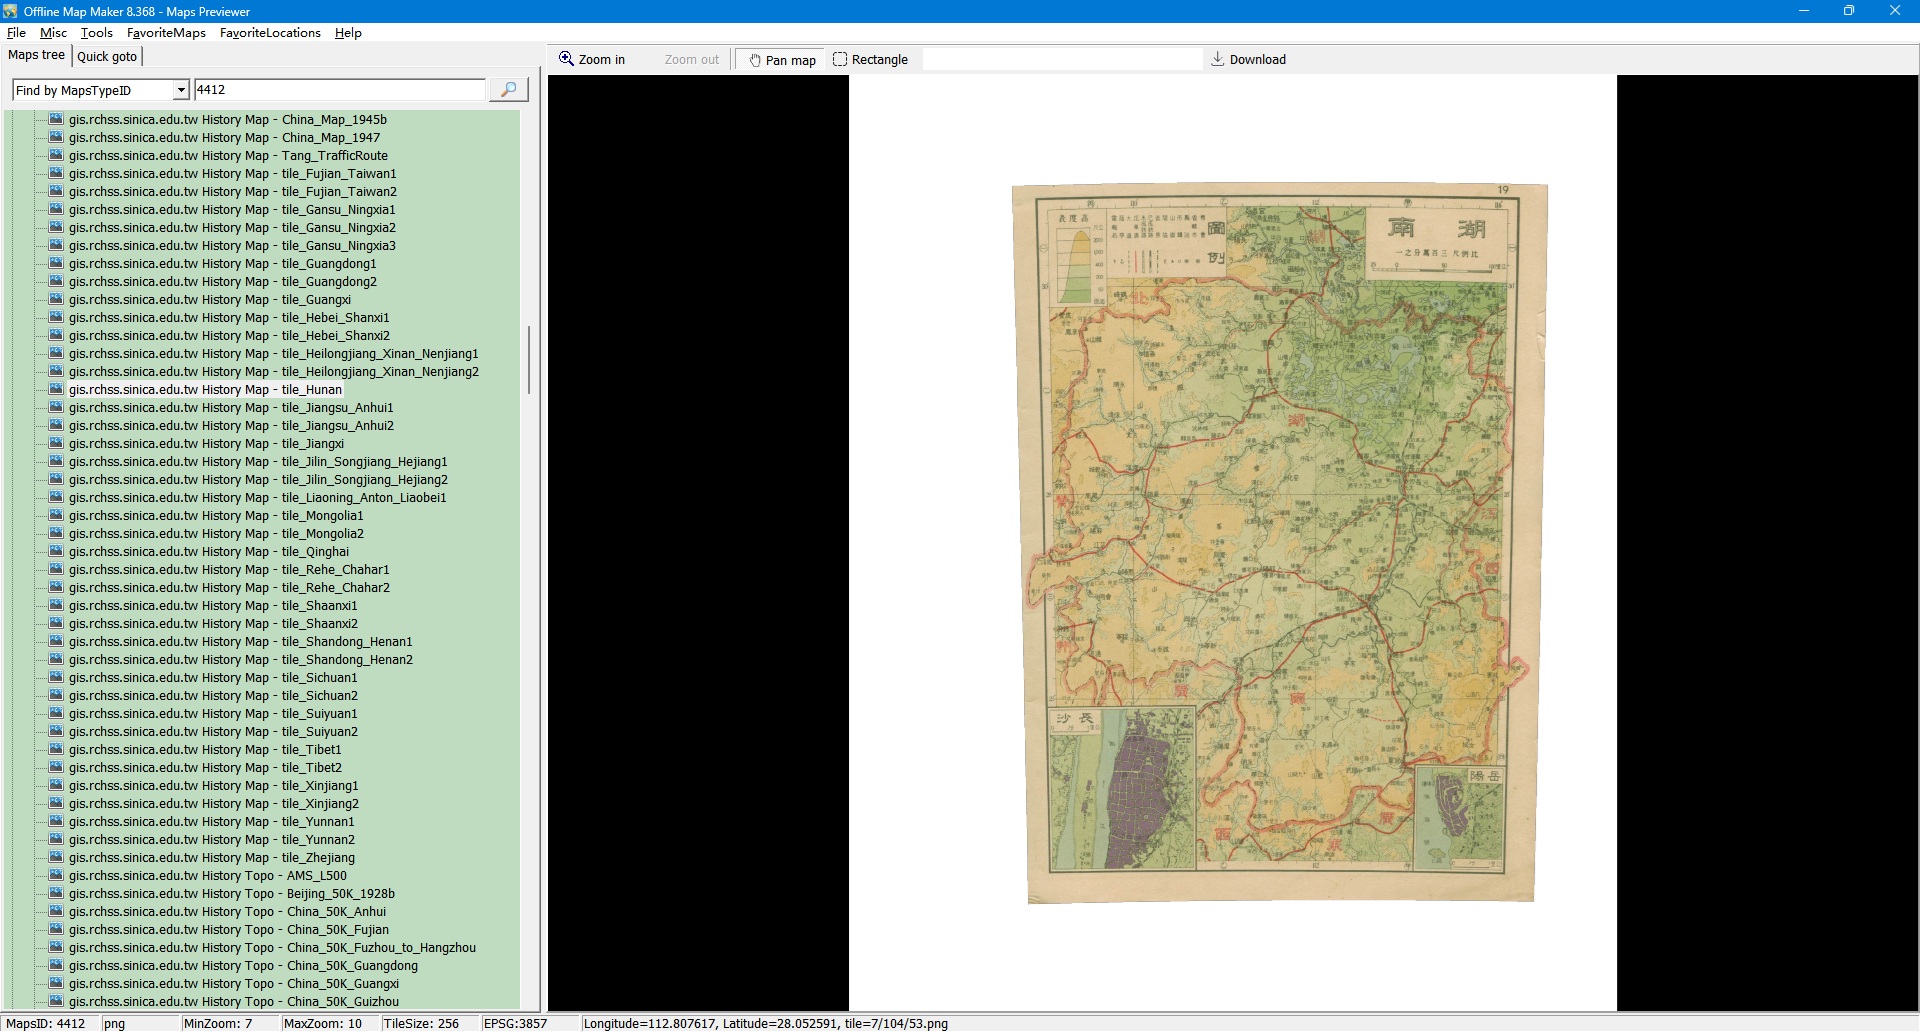This screenshot has height=1032, width=1920.
Task: Click map icon beside tile_Zhejiang entry
Action: (x=56, y=858)
